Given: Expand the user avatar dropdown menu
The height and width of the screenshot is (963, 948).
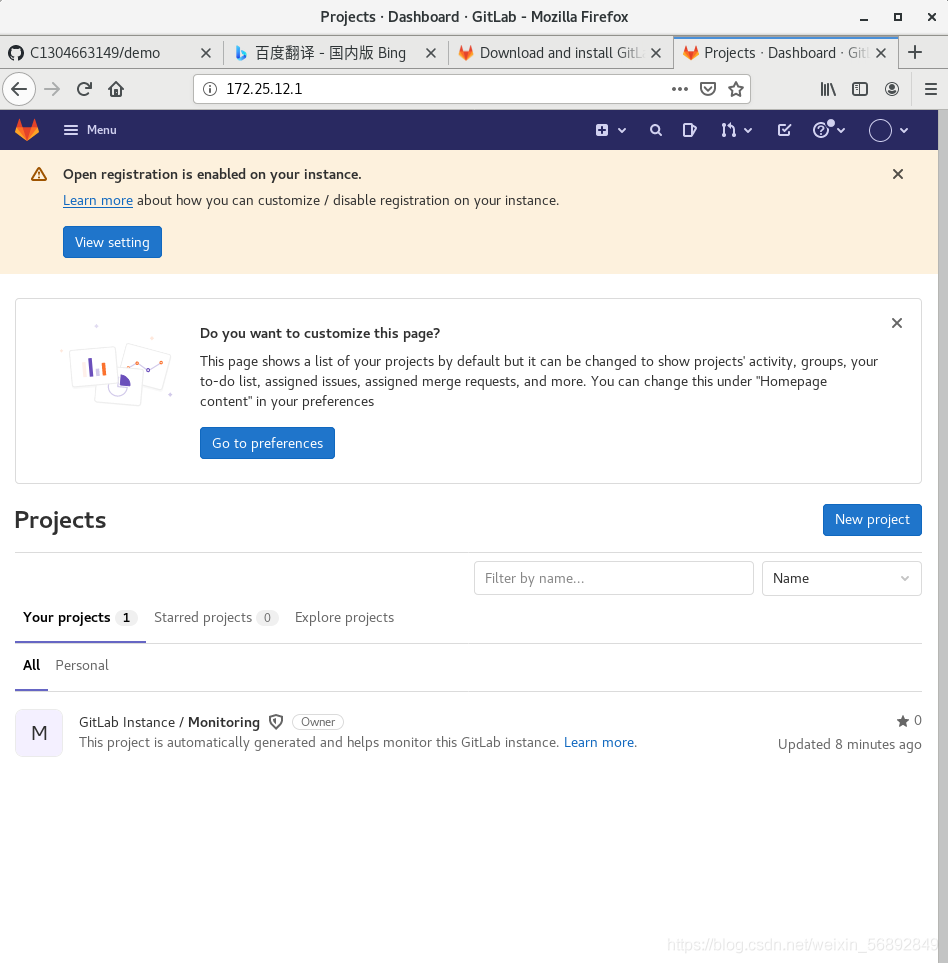Looking at the screenshot, I should click(888, 130).
